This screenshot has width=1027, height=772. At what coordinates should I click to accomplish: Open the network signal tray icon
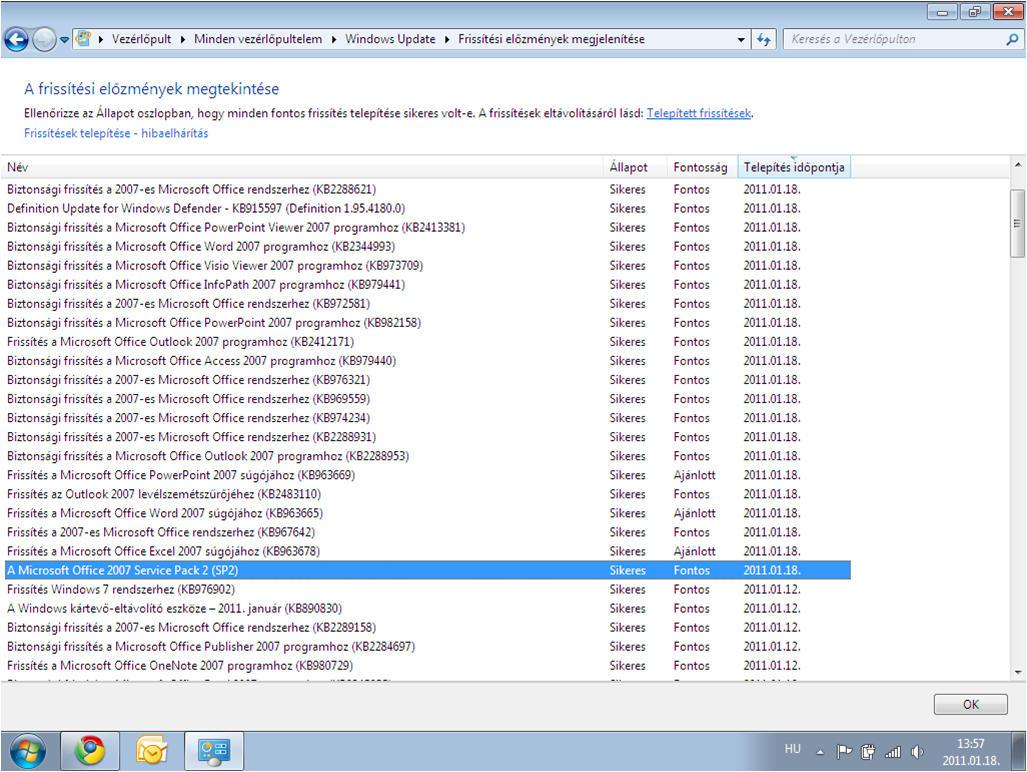pyautogui.click(x=893, y=752)
